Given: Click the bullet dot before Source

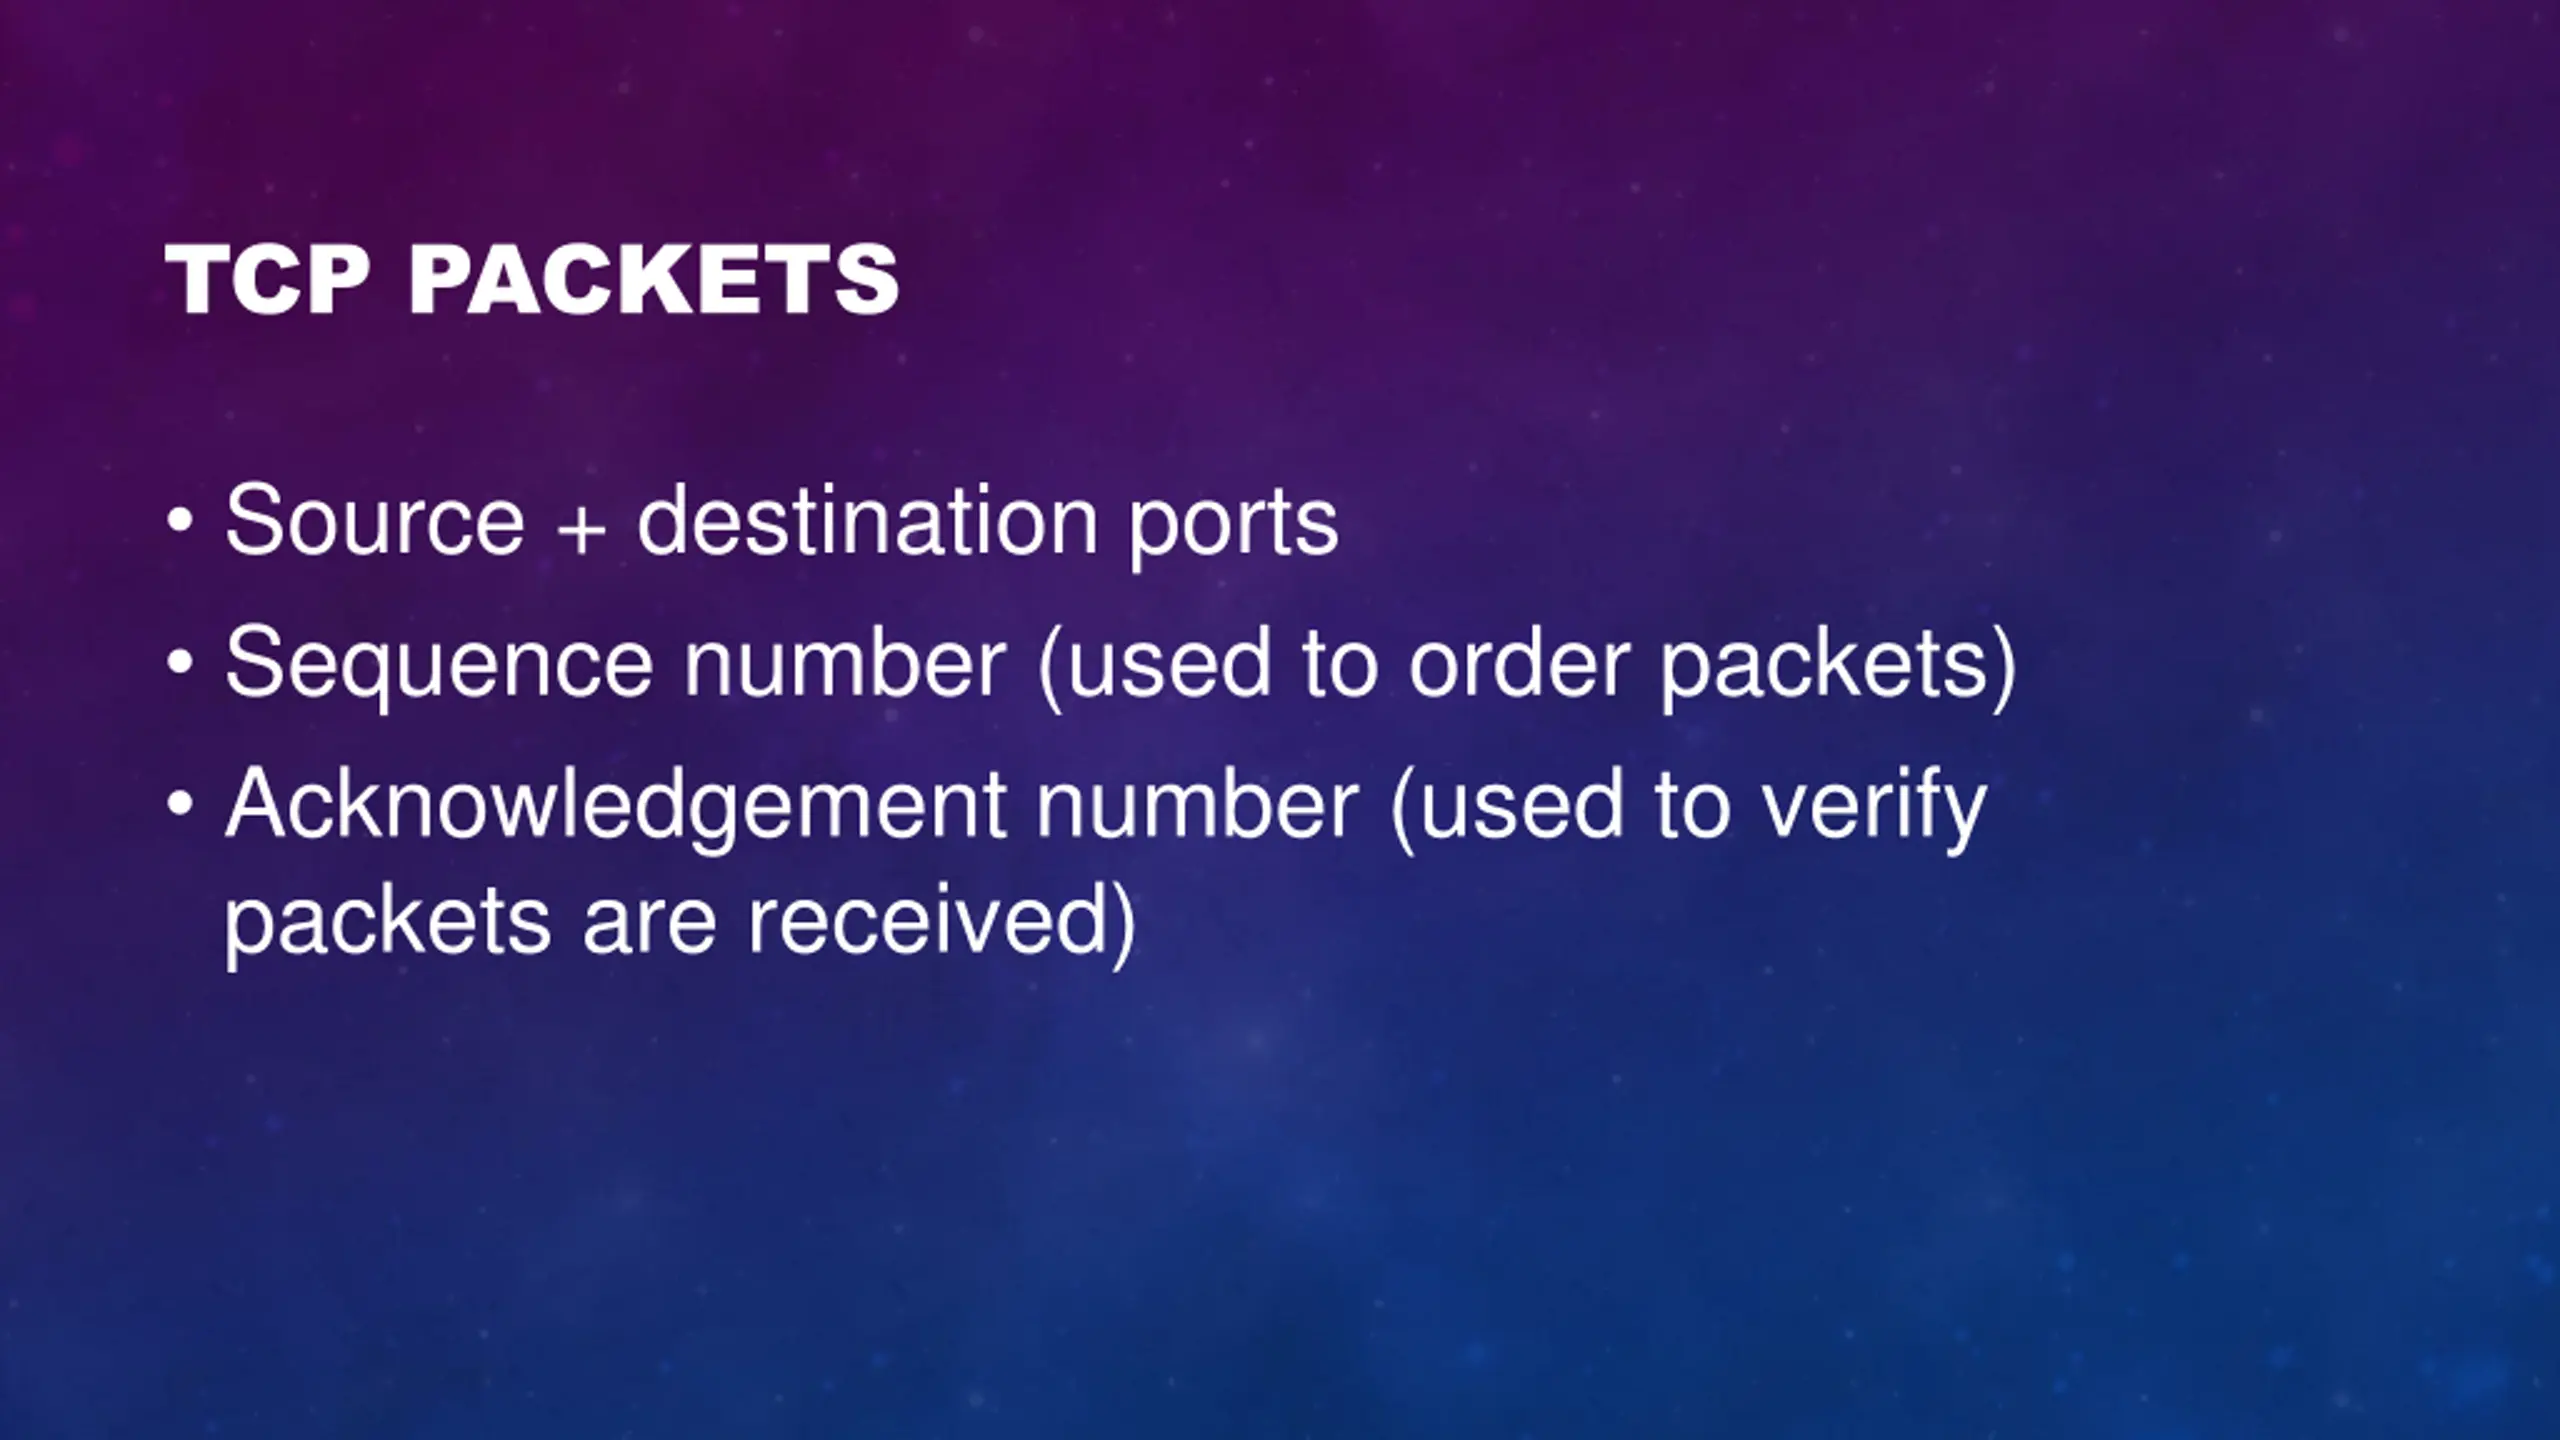Looking at the screenshot, I should [x=179, y=521].
